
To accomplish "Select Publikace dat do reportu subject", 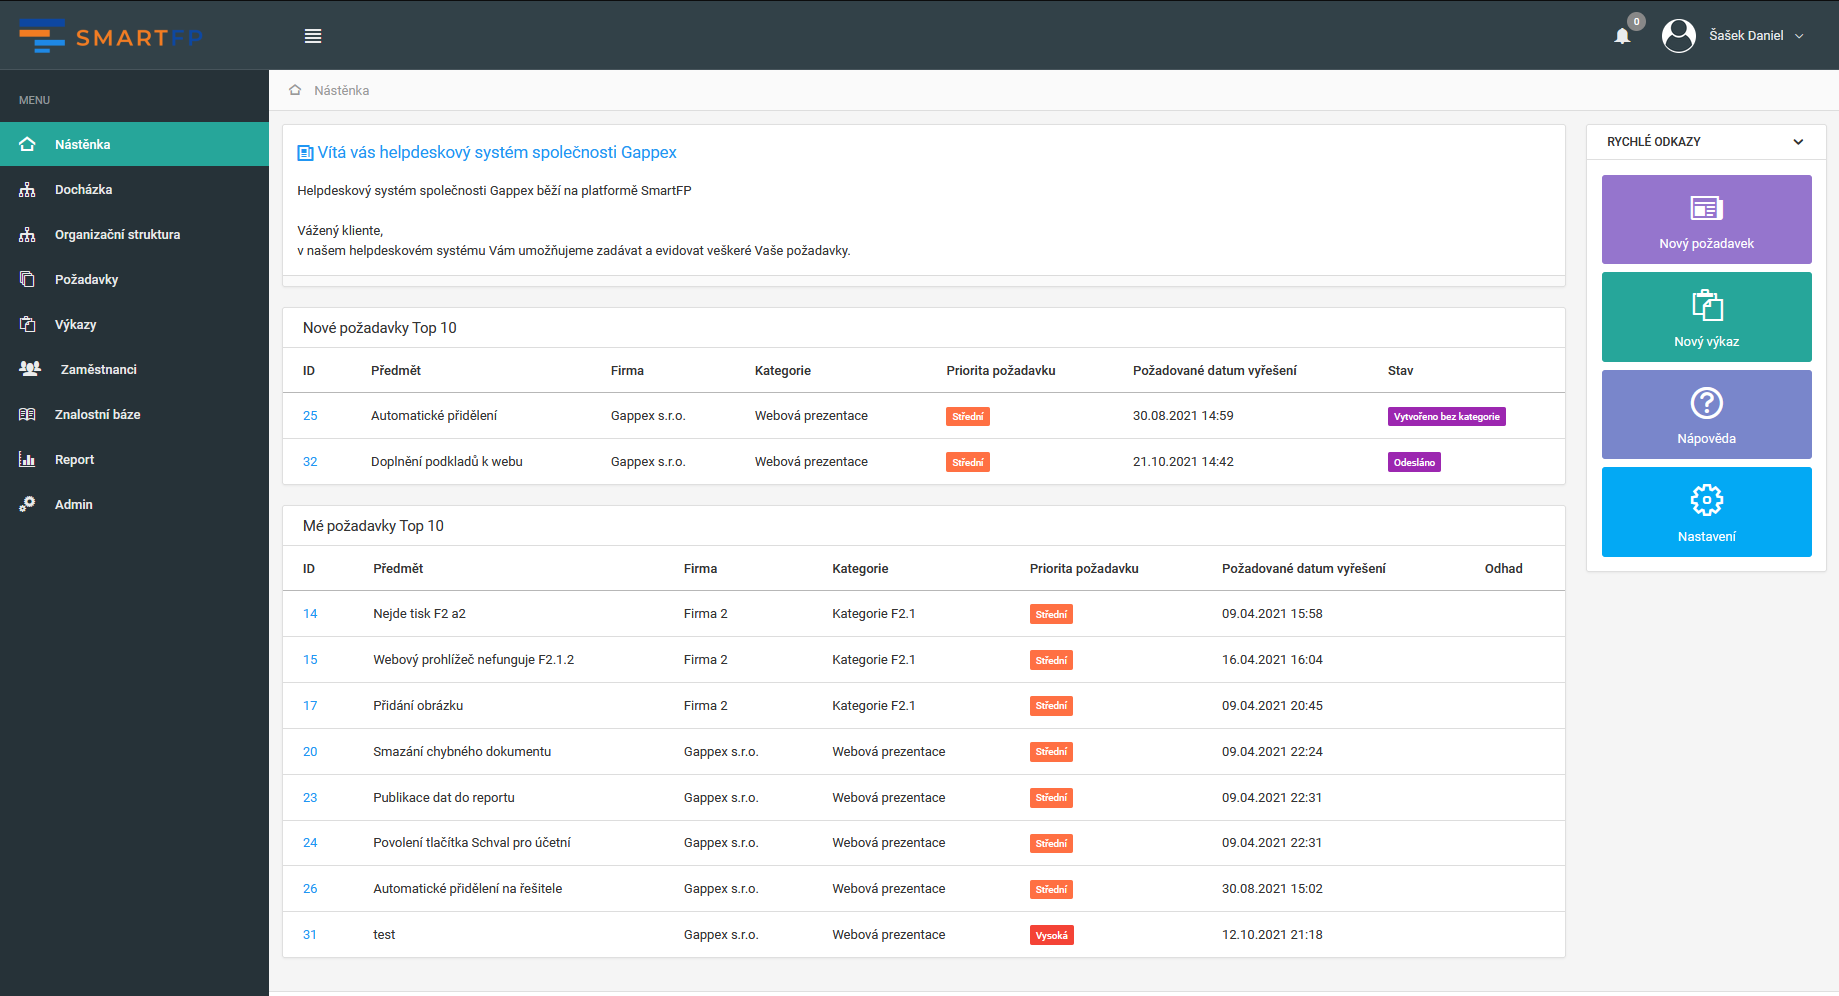I will 444,798.
